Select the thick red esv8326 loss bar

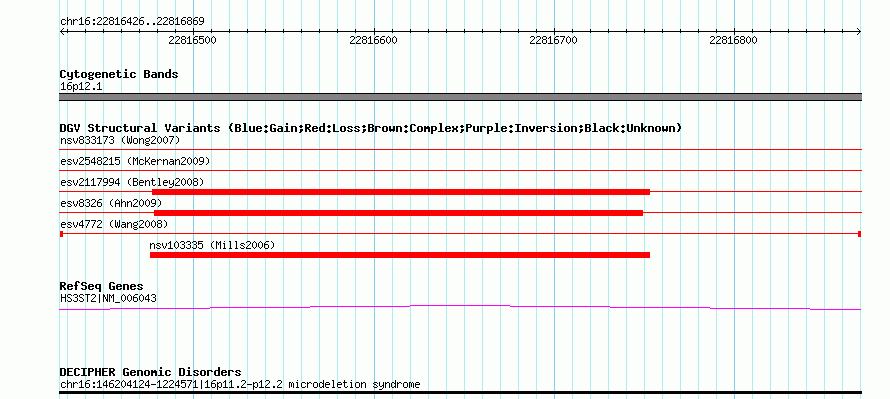(x=398, y=213)
